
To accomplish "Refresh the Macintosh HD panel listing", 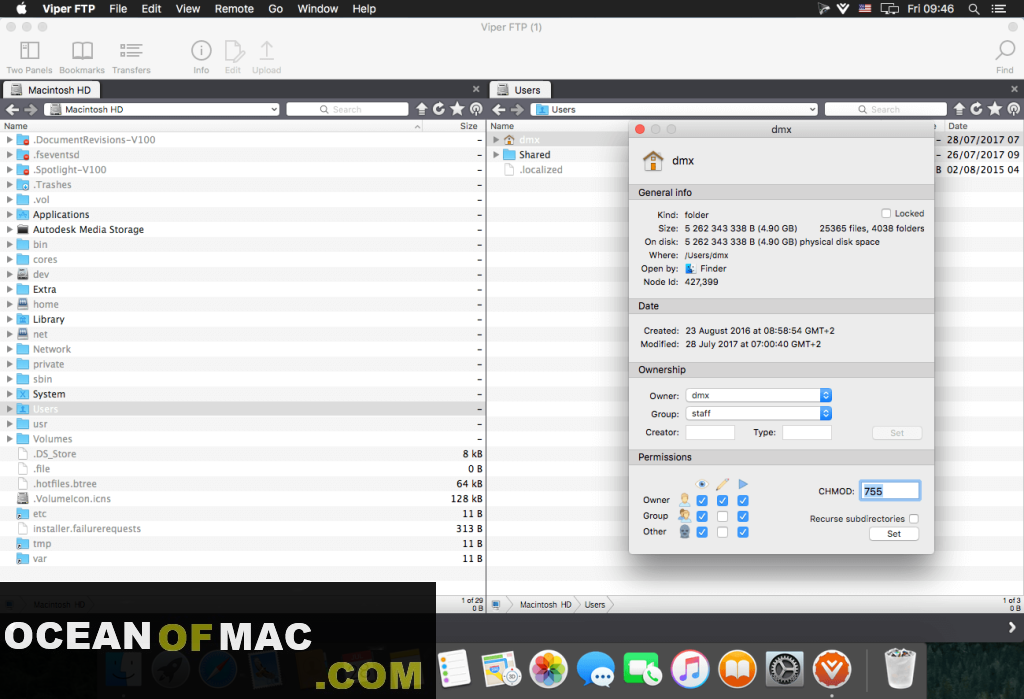I will tap(439, 109).
